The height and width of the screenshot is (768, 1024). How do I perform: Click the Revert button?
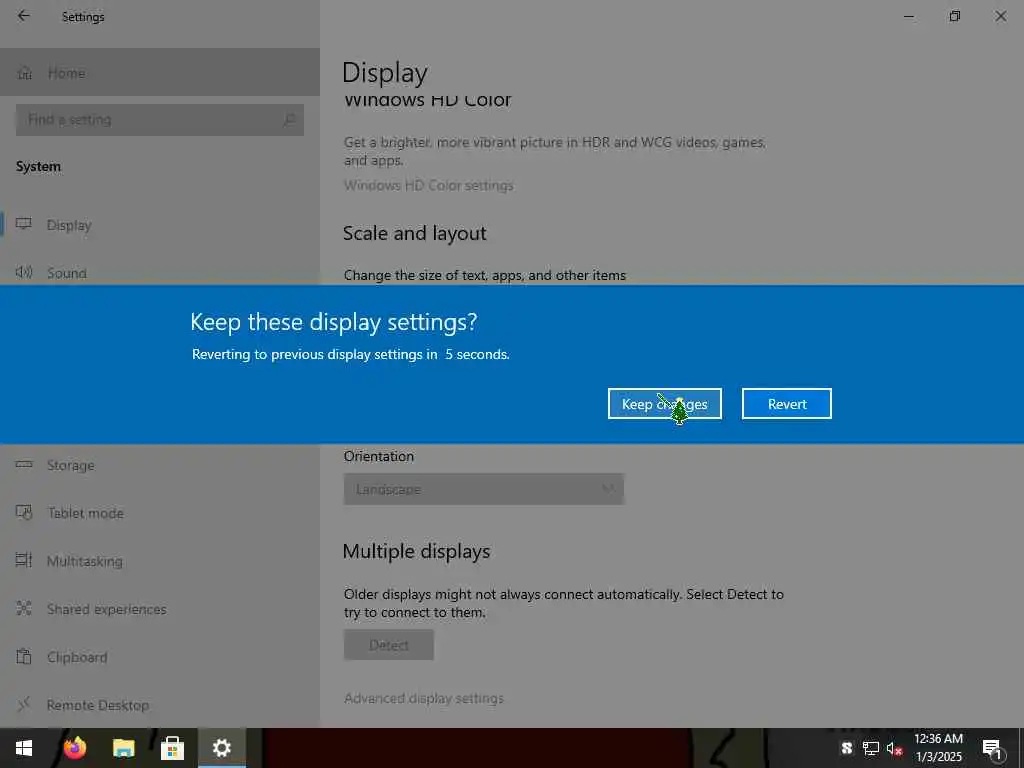pyautogui.click(x=786, y=404)
